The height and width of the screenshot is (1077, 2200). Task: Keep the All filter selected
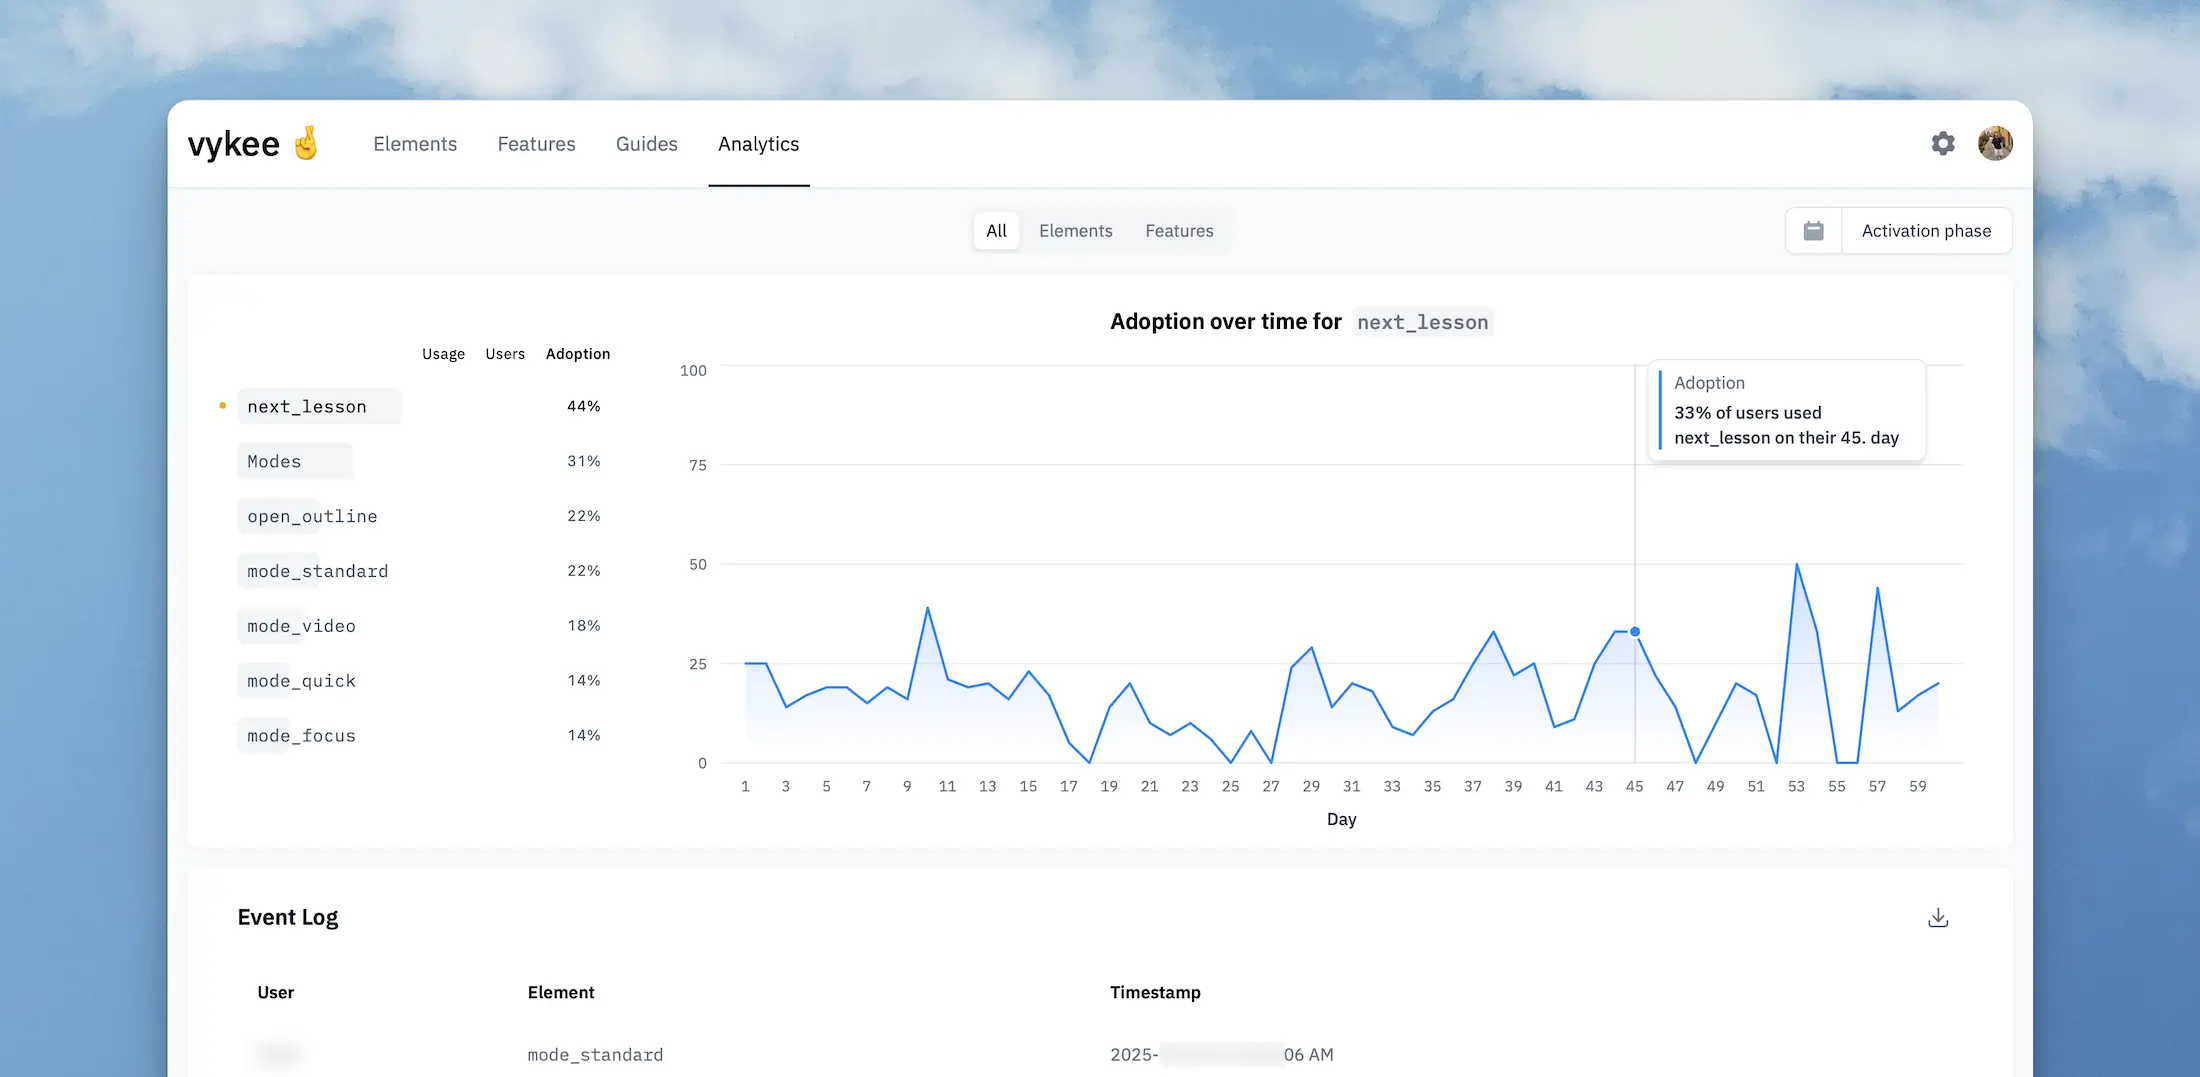tap(996, 230)
